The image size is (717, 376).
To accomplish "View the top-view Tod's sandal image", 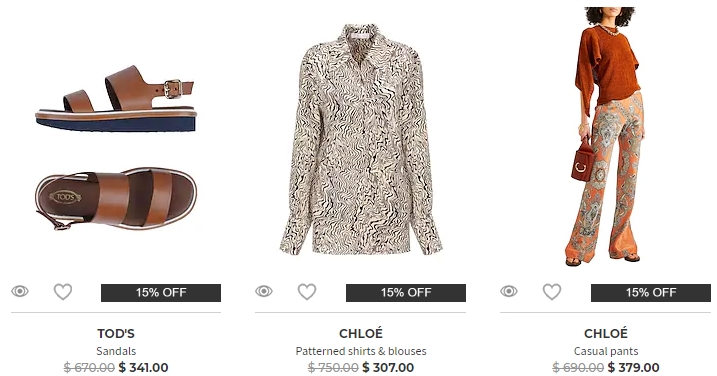I will (116, 199).
